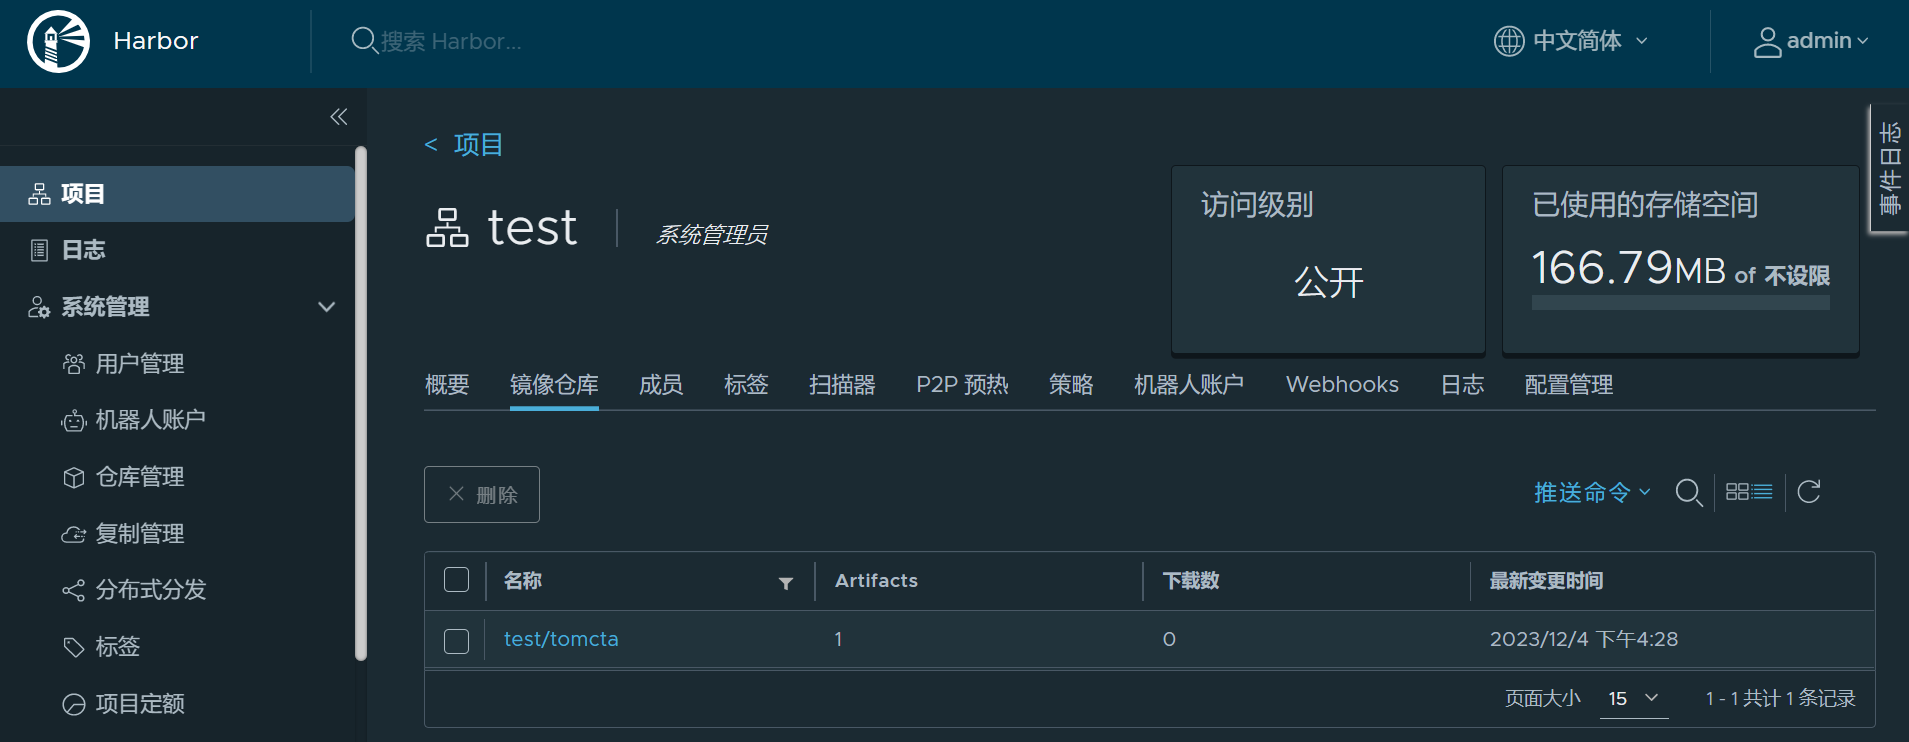Open the 配置管理 tab

(1569, 385)
